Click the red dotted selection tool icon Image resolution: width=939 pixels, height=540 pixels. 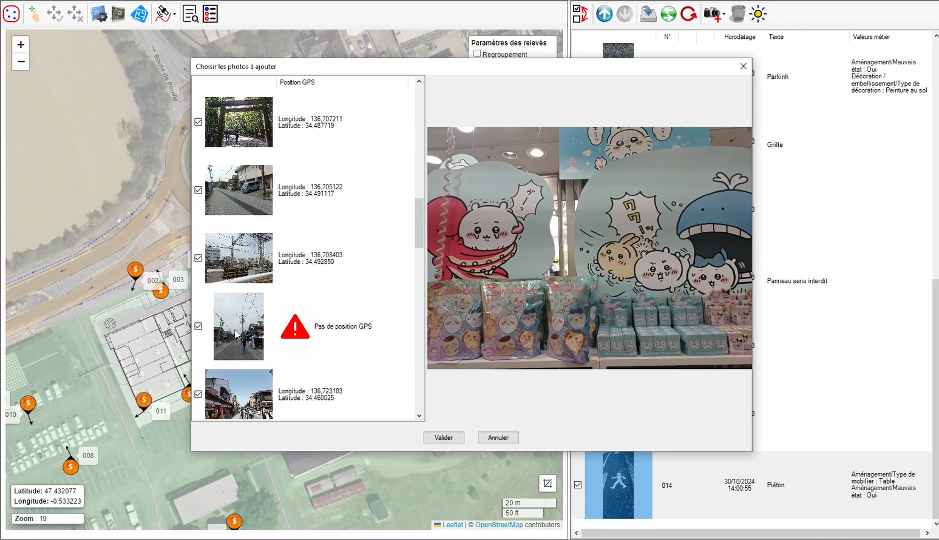(12, 13)
